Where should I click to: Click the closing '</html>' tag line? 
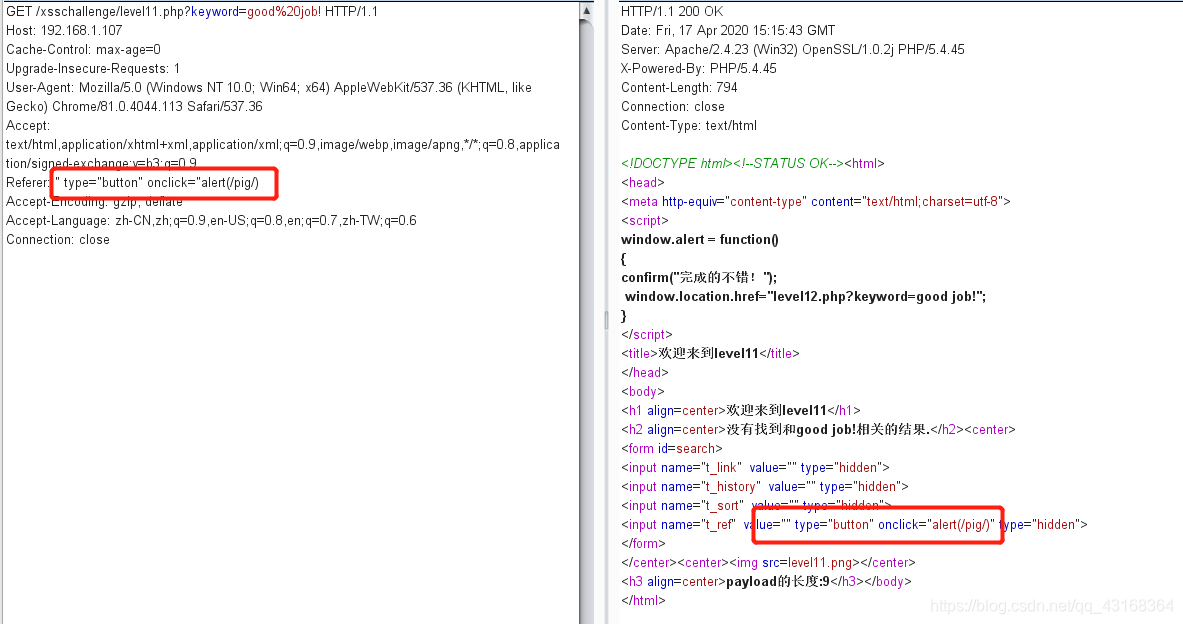pos(644,601)
